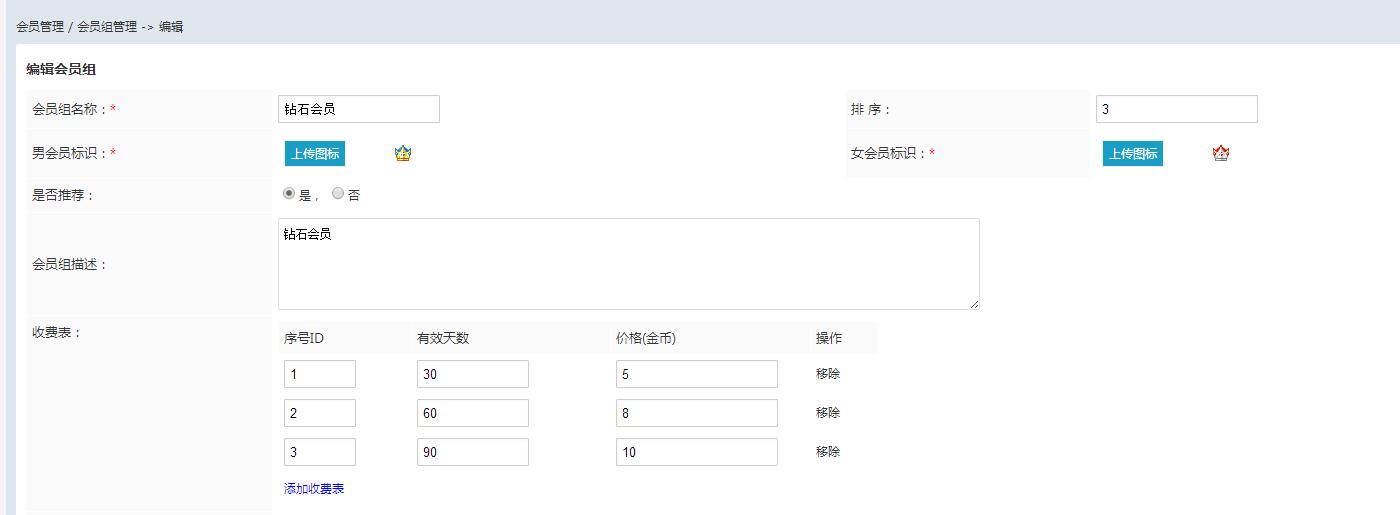Click 上传图标 for 女会员标识
This screenshot has width=1400, height=515.
pos(1132,153)
